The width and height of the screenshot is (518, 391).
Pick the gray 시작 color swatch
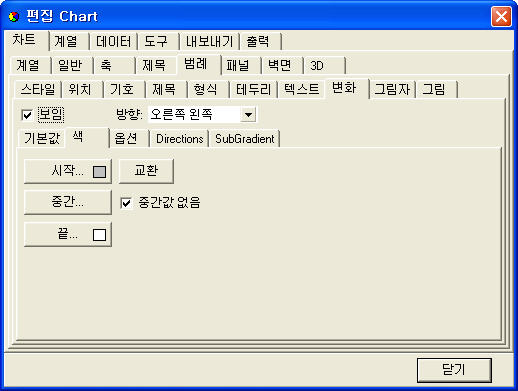point(99,172)
